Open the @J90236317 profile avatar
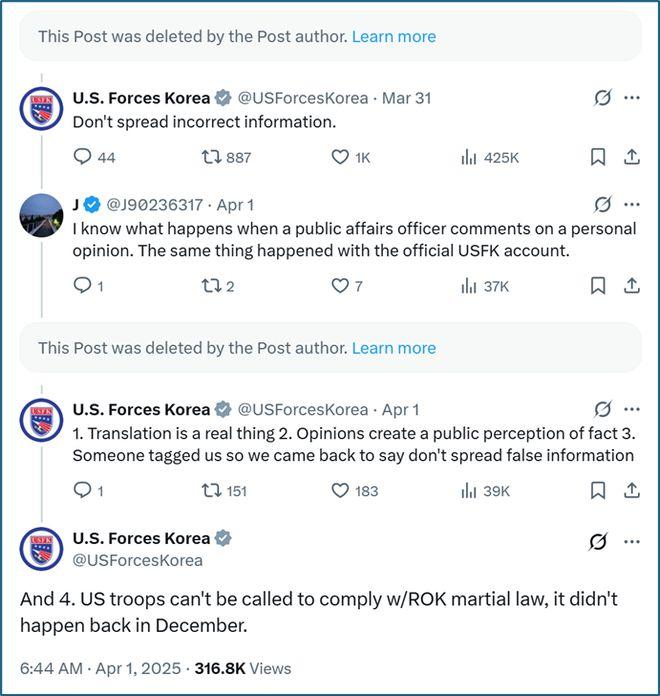Screen dimensions: 660x696 coord(42,215)
